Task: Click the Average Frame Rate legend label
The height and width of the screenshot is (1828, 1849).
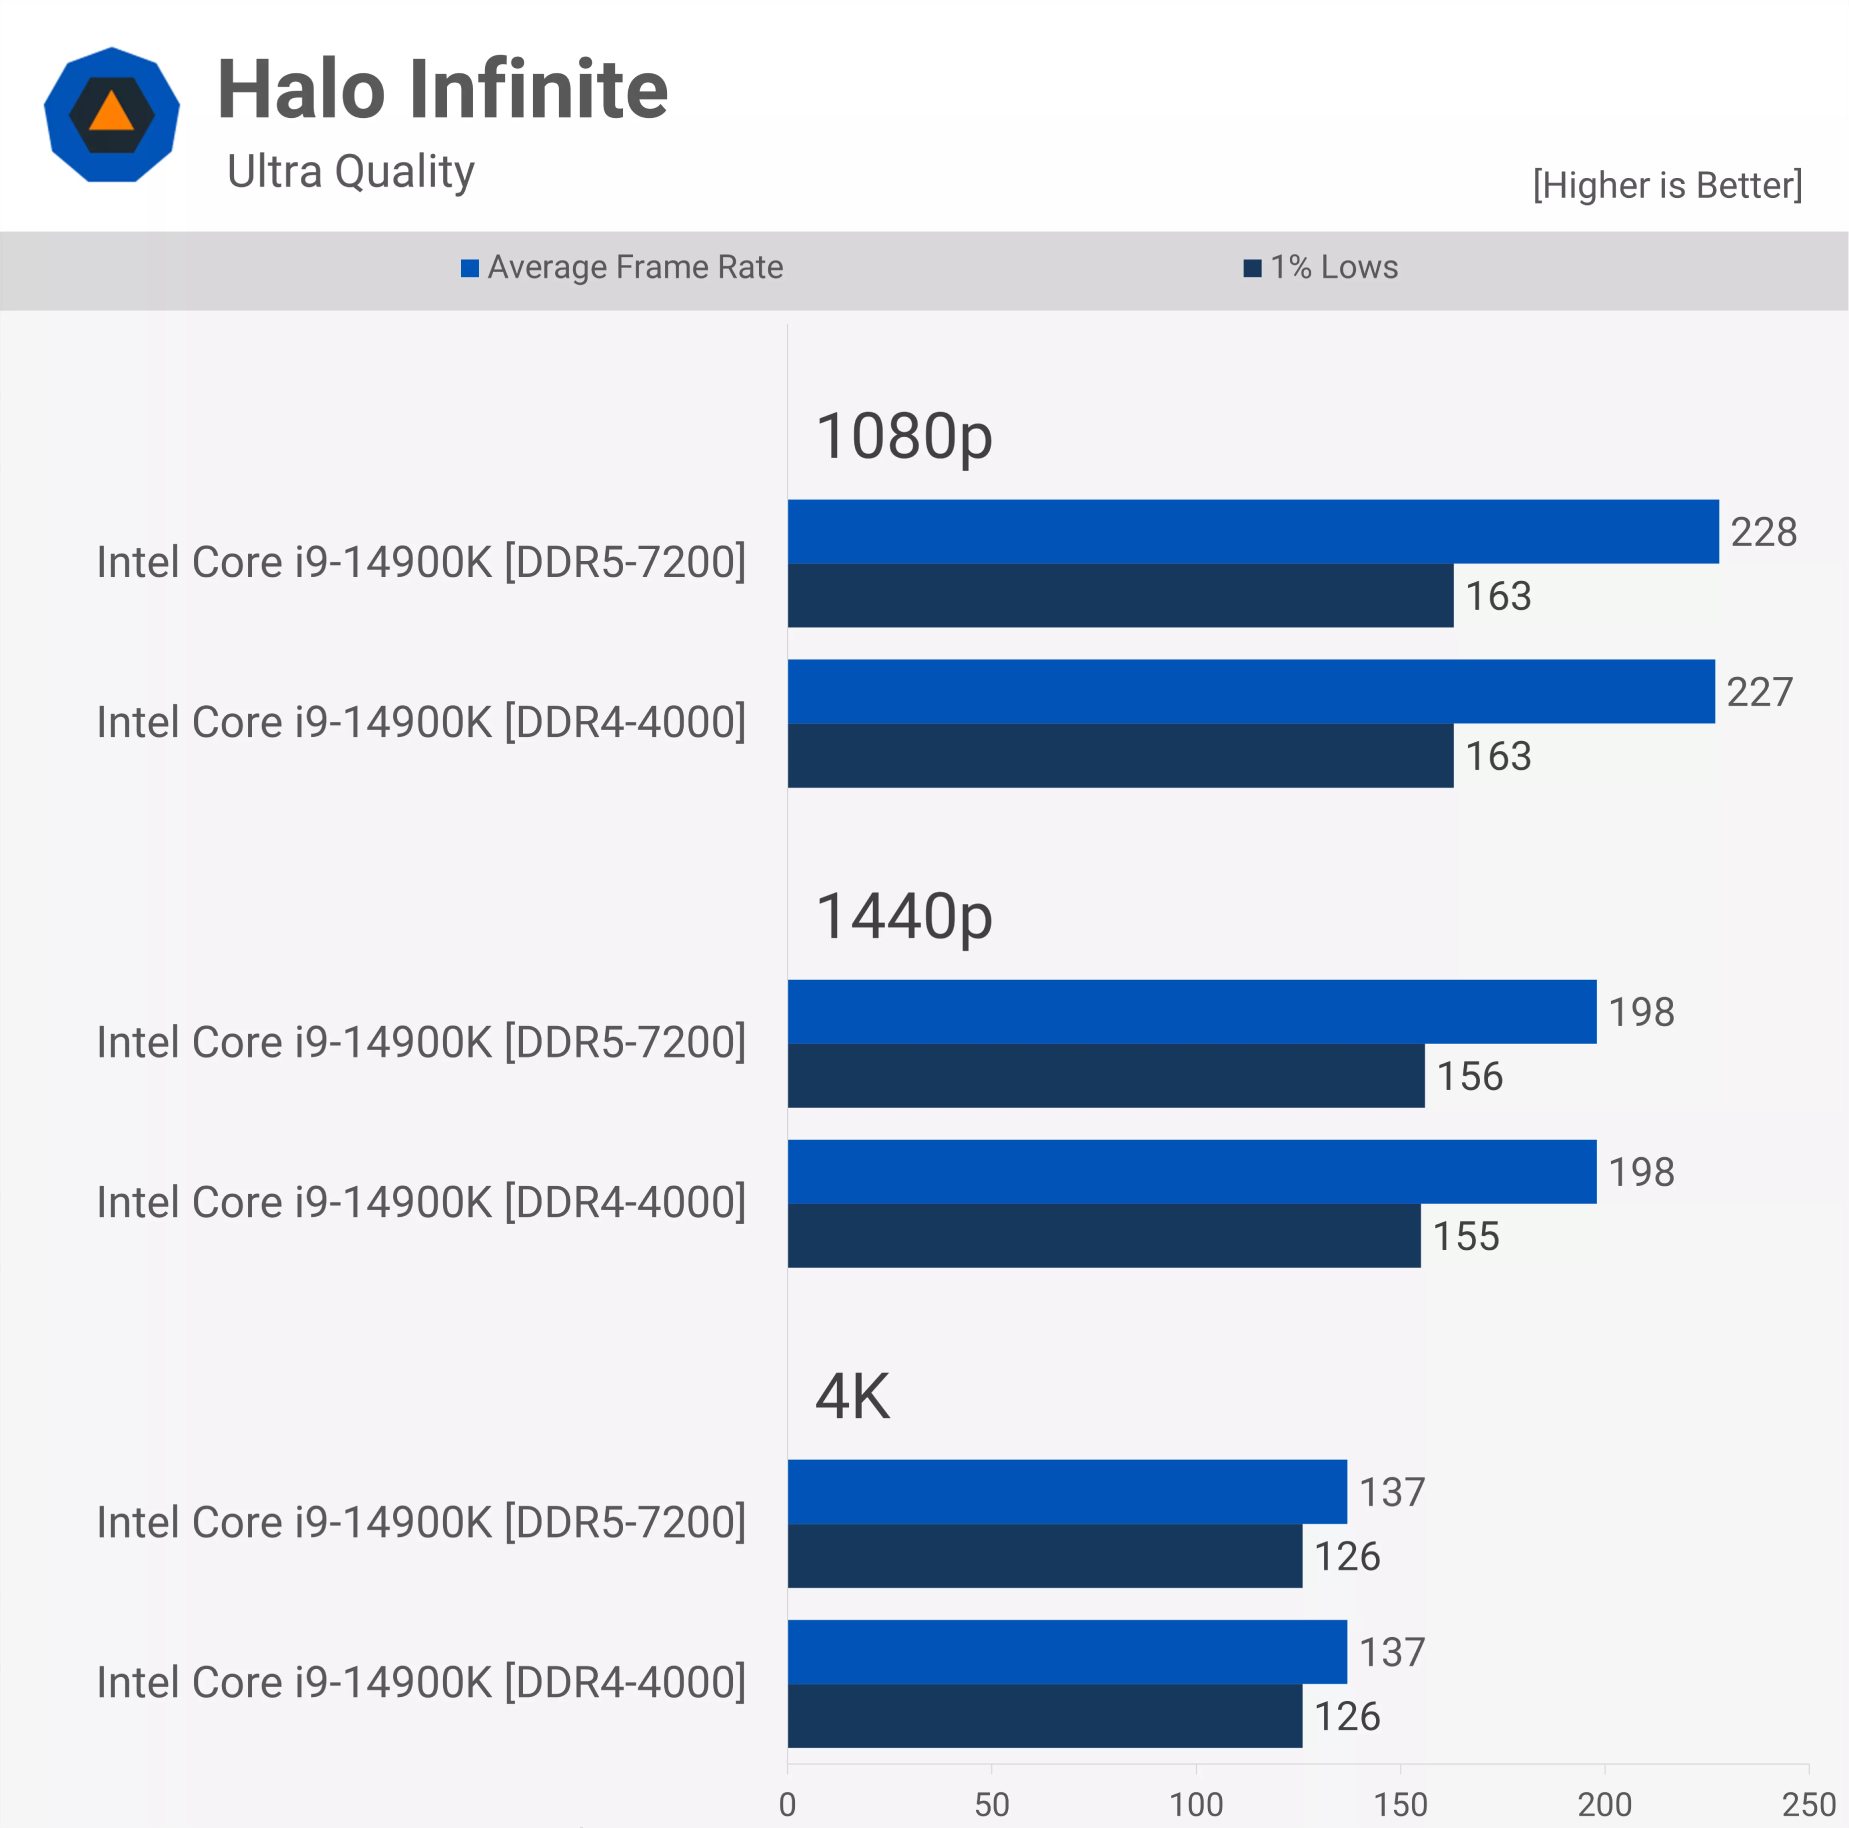Action: click(635, 267)
